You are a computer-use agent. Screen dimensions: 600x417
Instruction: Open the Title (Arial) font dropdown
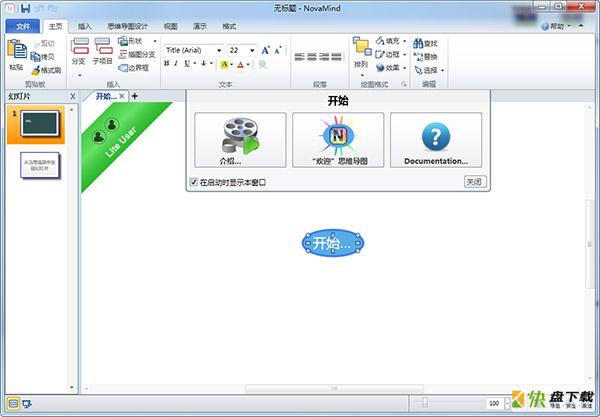coord(219,50)
